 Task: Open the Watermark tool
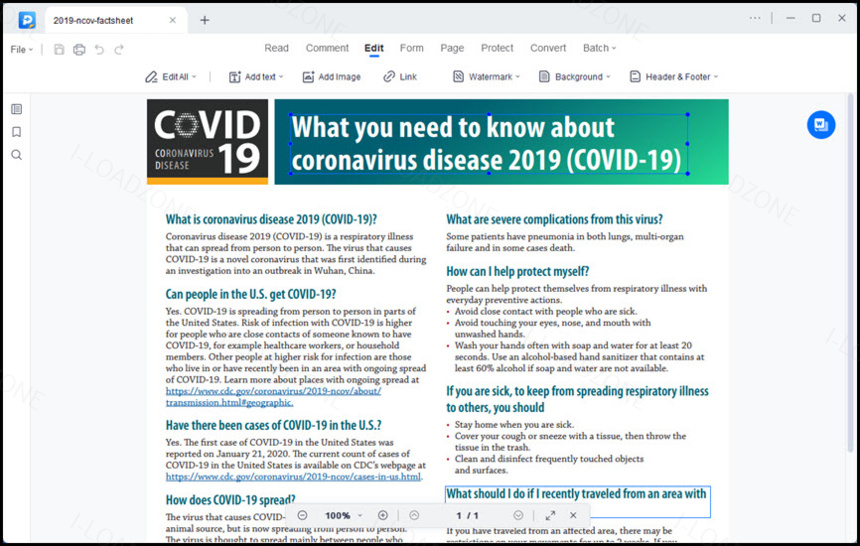(x=486, y=77)
